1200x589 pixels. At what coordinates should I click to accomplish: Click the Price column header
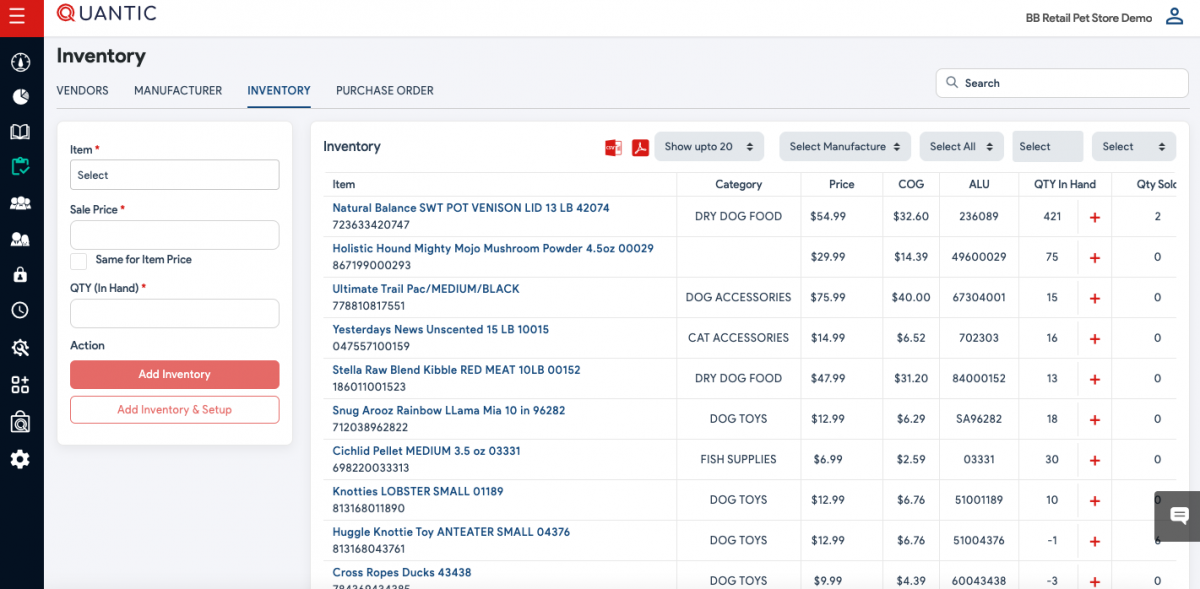842,184
